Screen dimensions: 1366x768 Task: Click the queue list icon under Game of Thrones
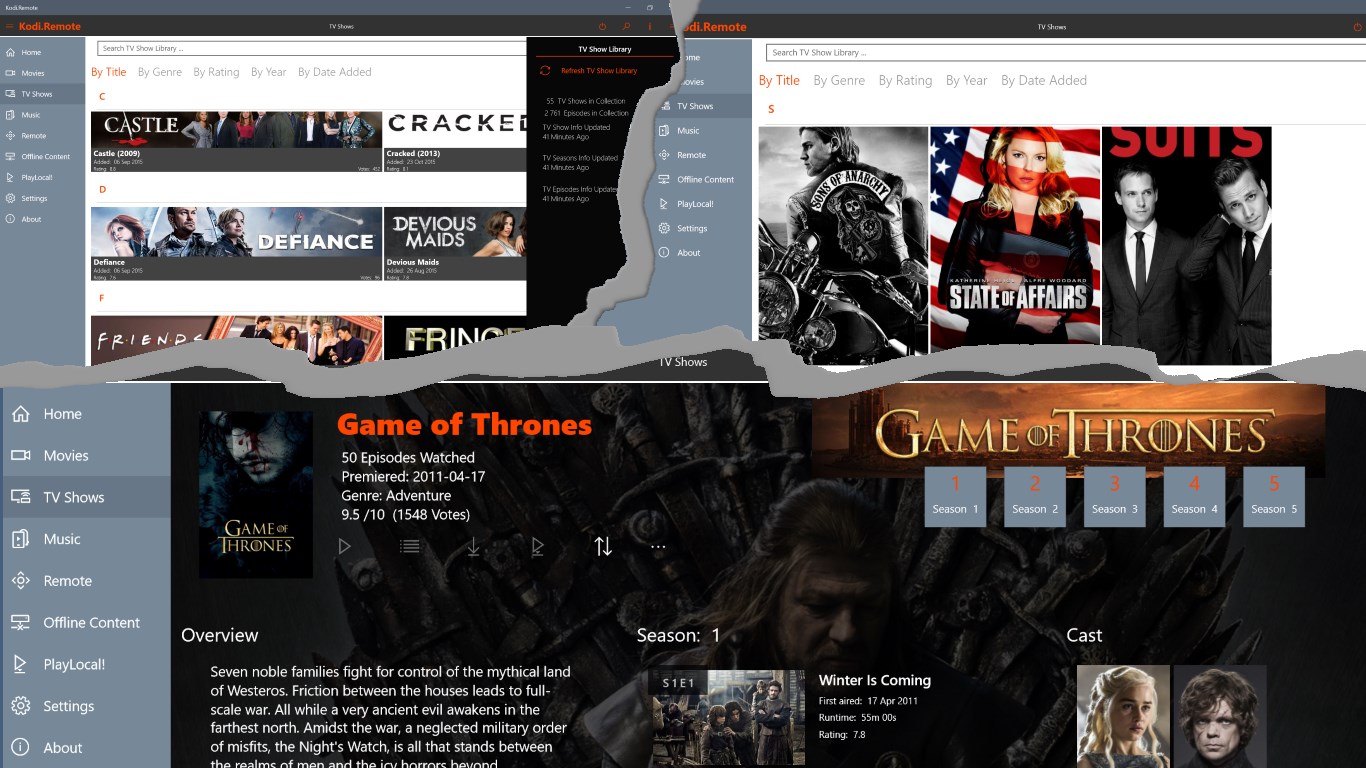(409, 546)
